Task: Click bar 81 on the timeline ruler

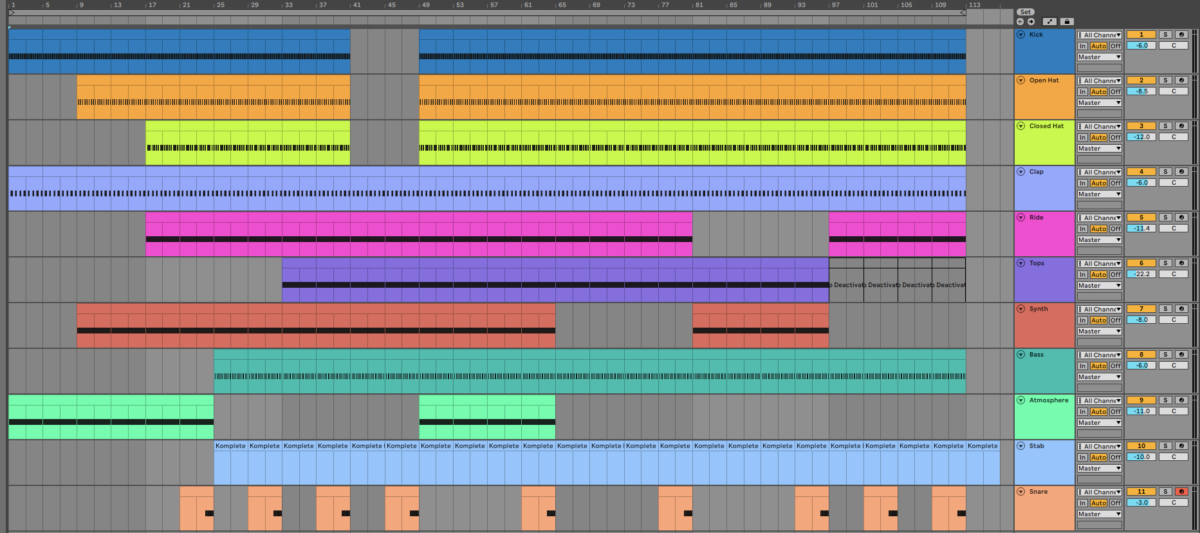Action: point(698,5)
